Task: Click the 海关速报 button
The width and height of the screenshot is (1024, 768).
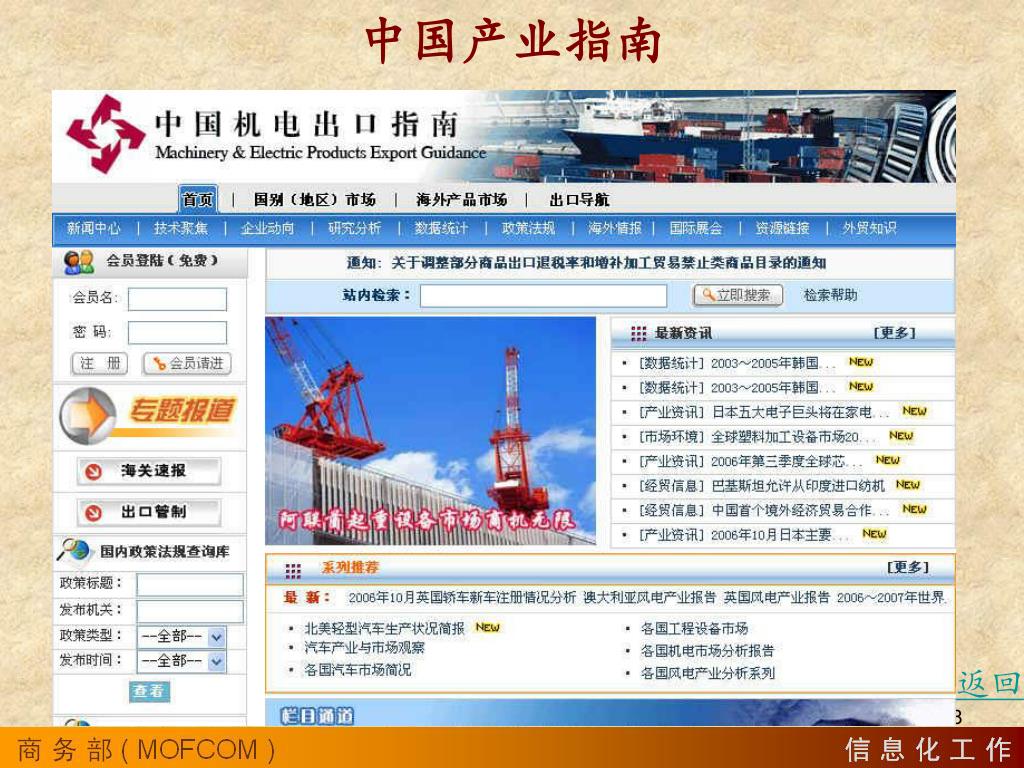Action: 149,472
